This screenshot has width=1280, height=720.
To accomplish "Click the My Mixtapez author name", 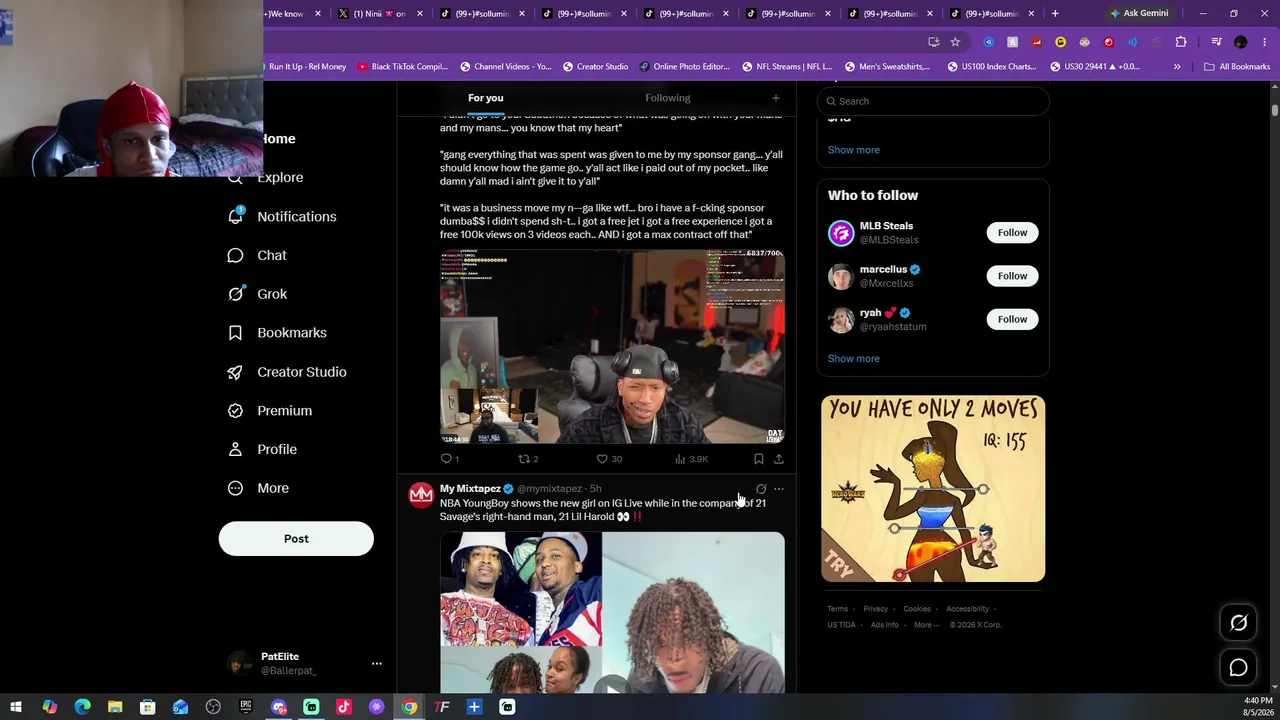I will (470, 489).
